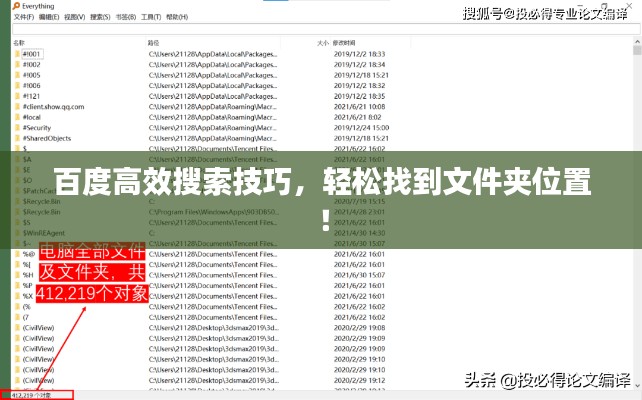Click the folder icon beside %@
This screenshot has height=400, width=642.
coord(18,254)
